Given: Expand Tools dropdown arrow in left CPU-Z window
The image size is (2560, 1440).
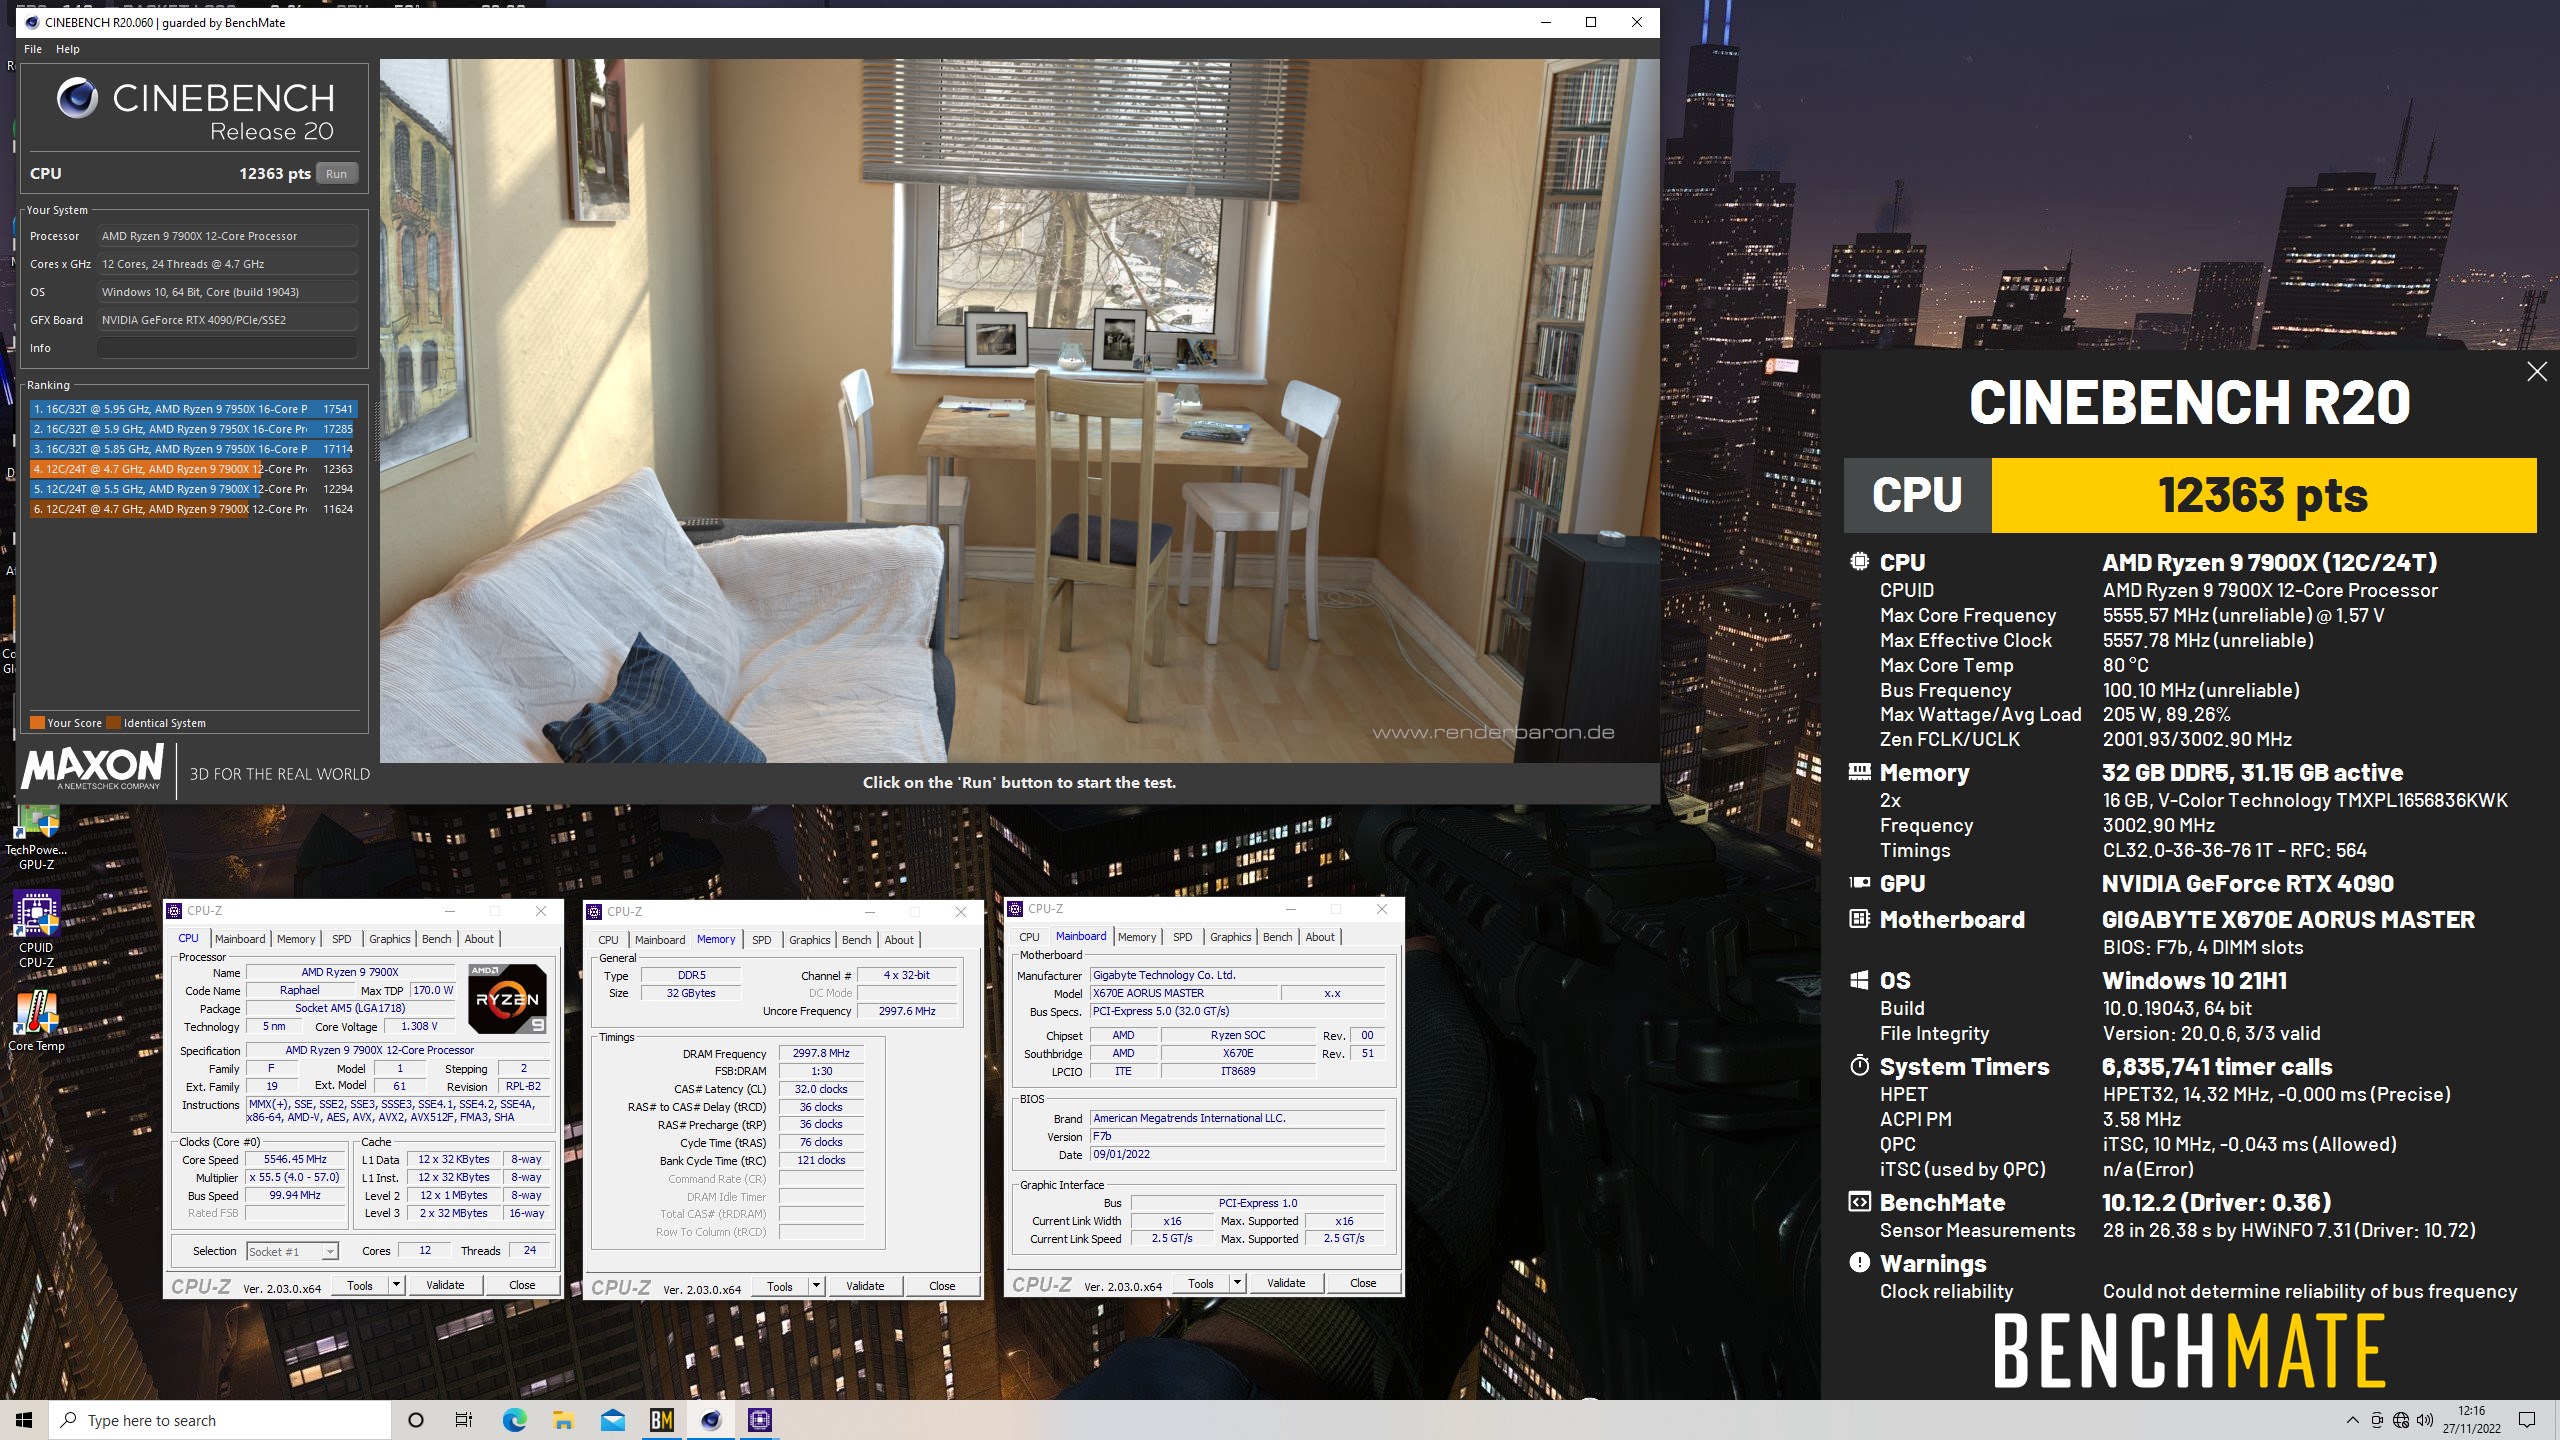Looking at the screenshot, I should coord(396,1285).
